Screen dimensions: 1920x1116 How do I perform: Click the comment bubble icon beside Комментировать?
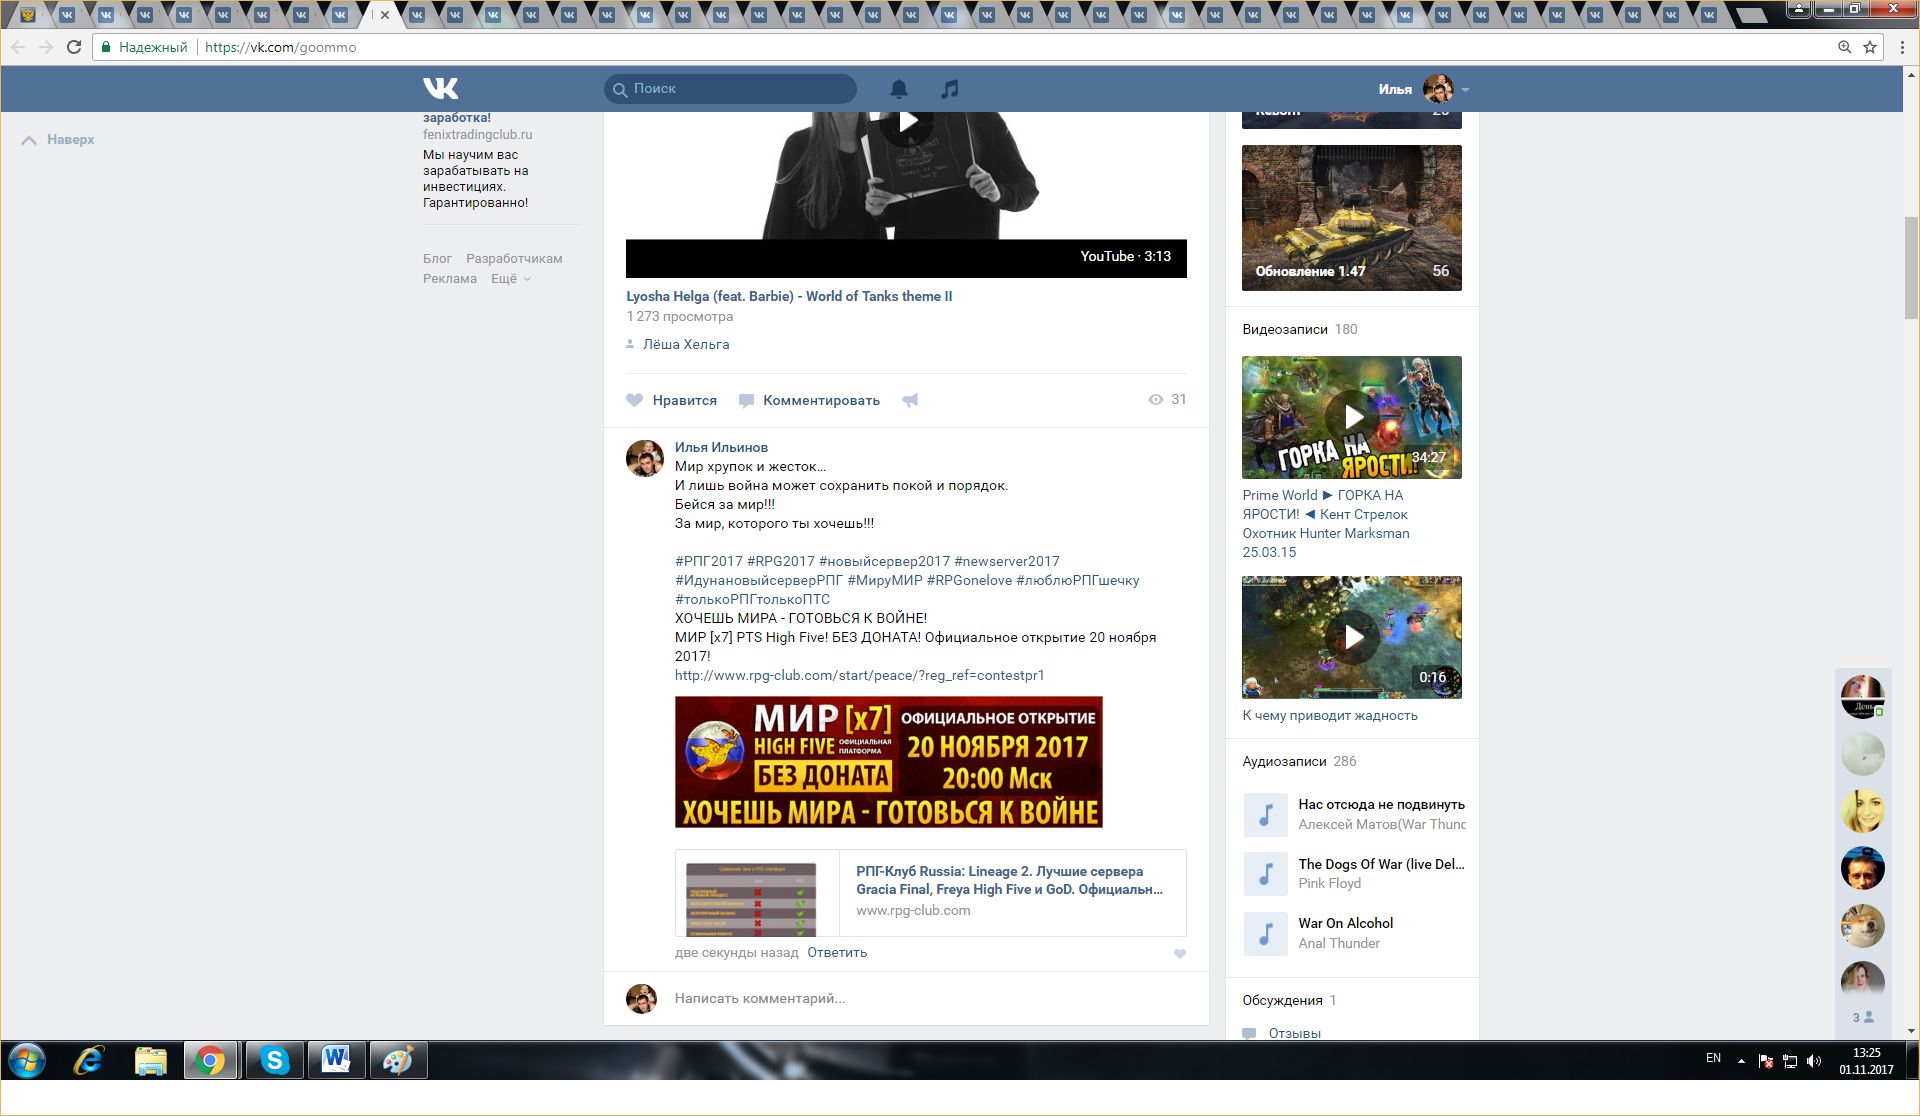tap(746, 400)
